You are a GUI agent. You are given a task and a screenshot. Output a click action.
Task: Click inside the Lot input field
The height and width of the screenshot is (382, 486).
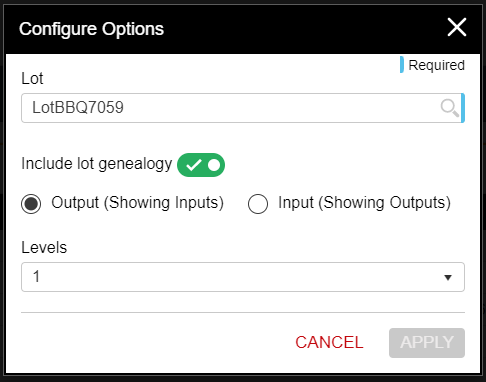point(243,108)
